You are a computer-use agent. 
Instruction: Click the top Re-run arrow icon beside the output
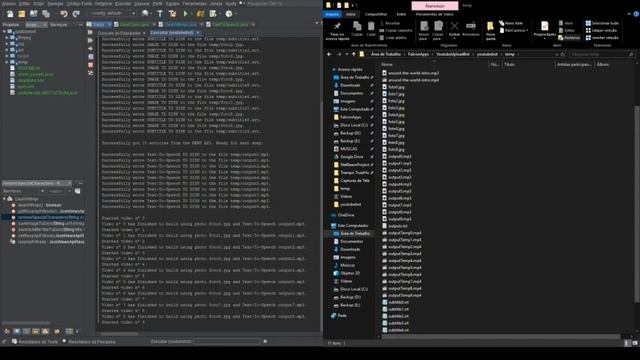91,33
